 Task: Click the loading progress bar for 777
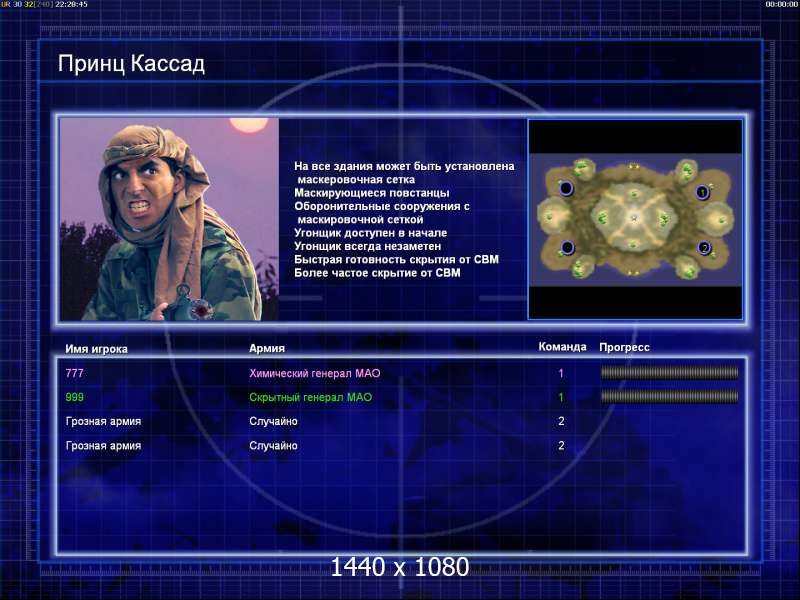click(669, 373)
